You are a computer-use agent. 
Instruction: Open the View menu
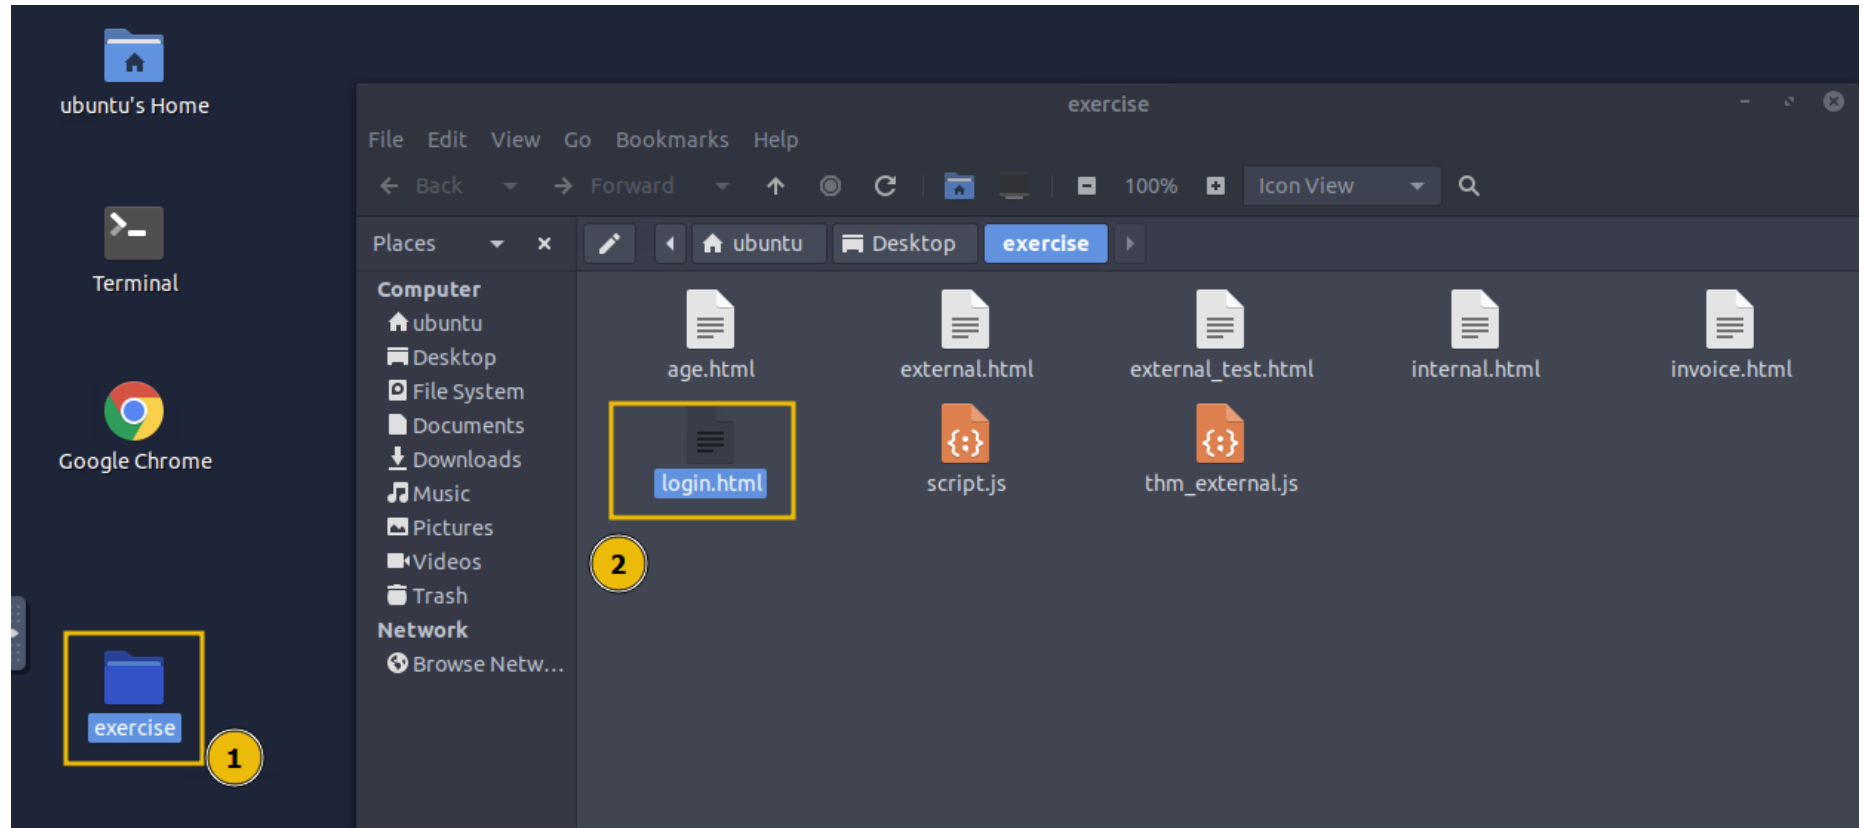tap(515, 140)
